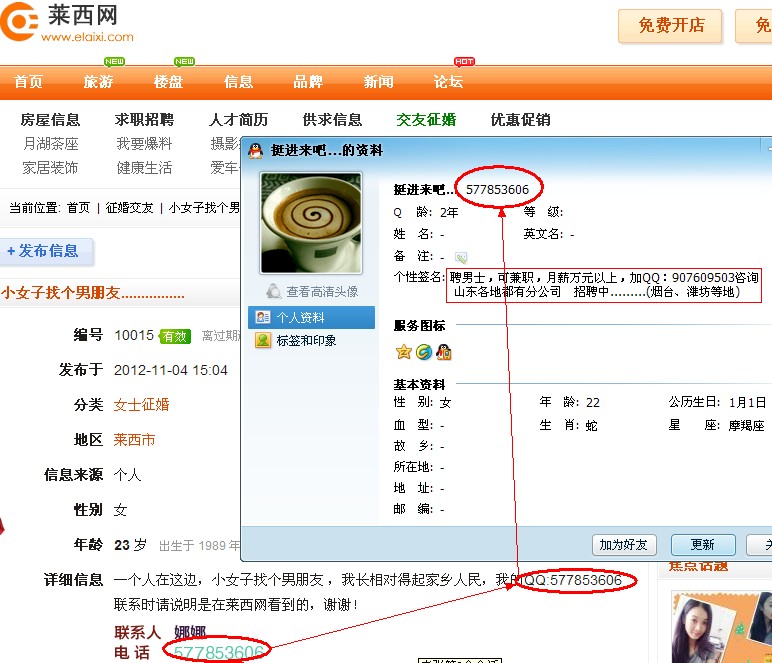Click 首页 in the breadcrumb path
Viewport: 772px width, 663px height.
[79, 208]
